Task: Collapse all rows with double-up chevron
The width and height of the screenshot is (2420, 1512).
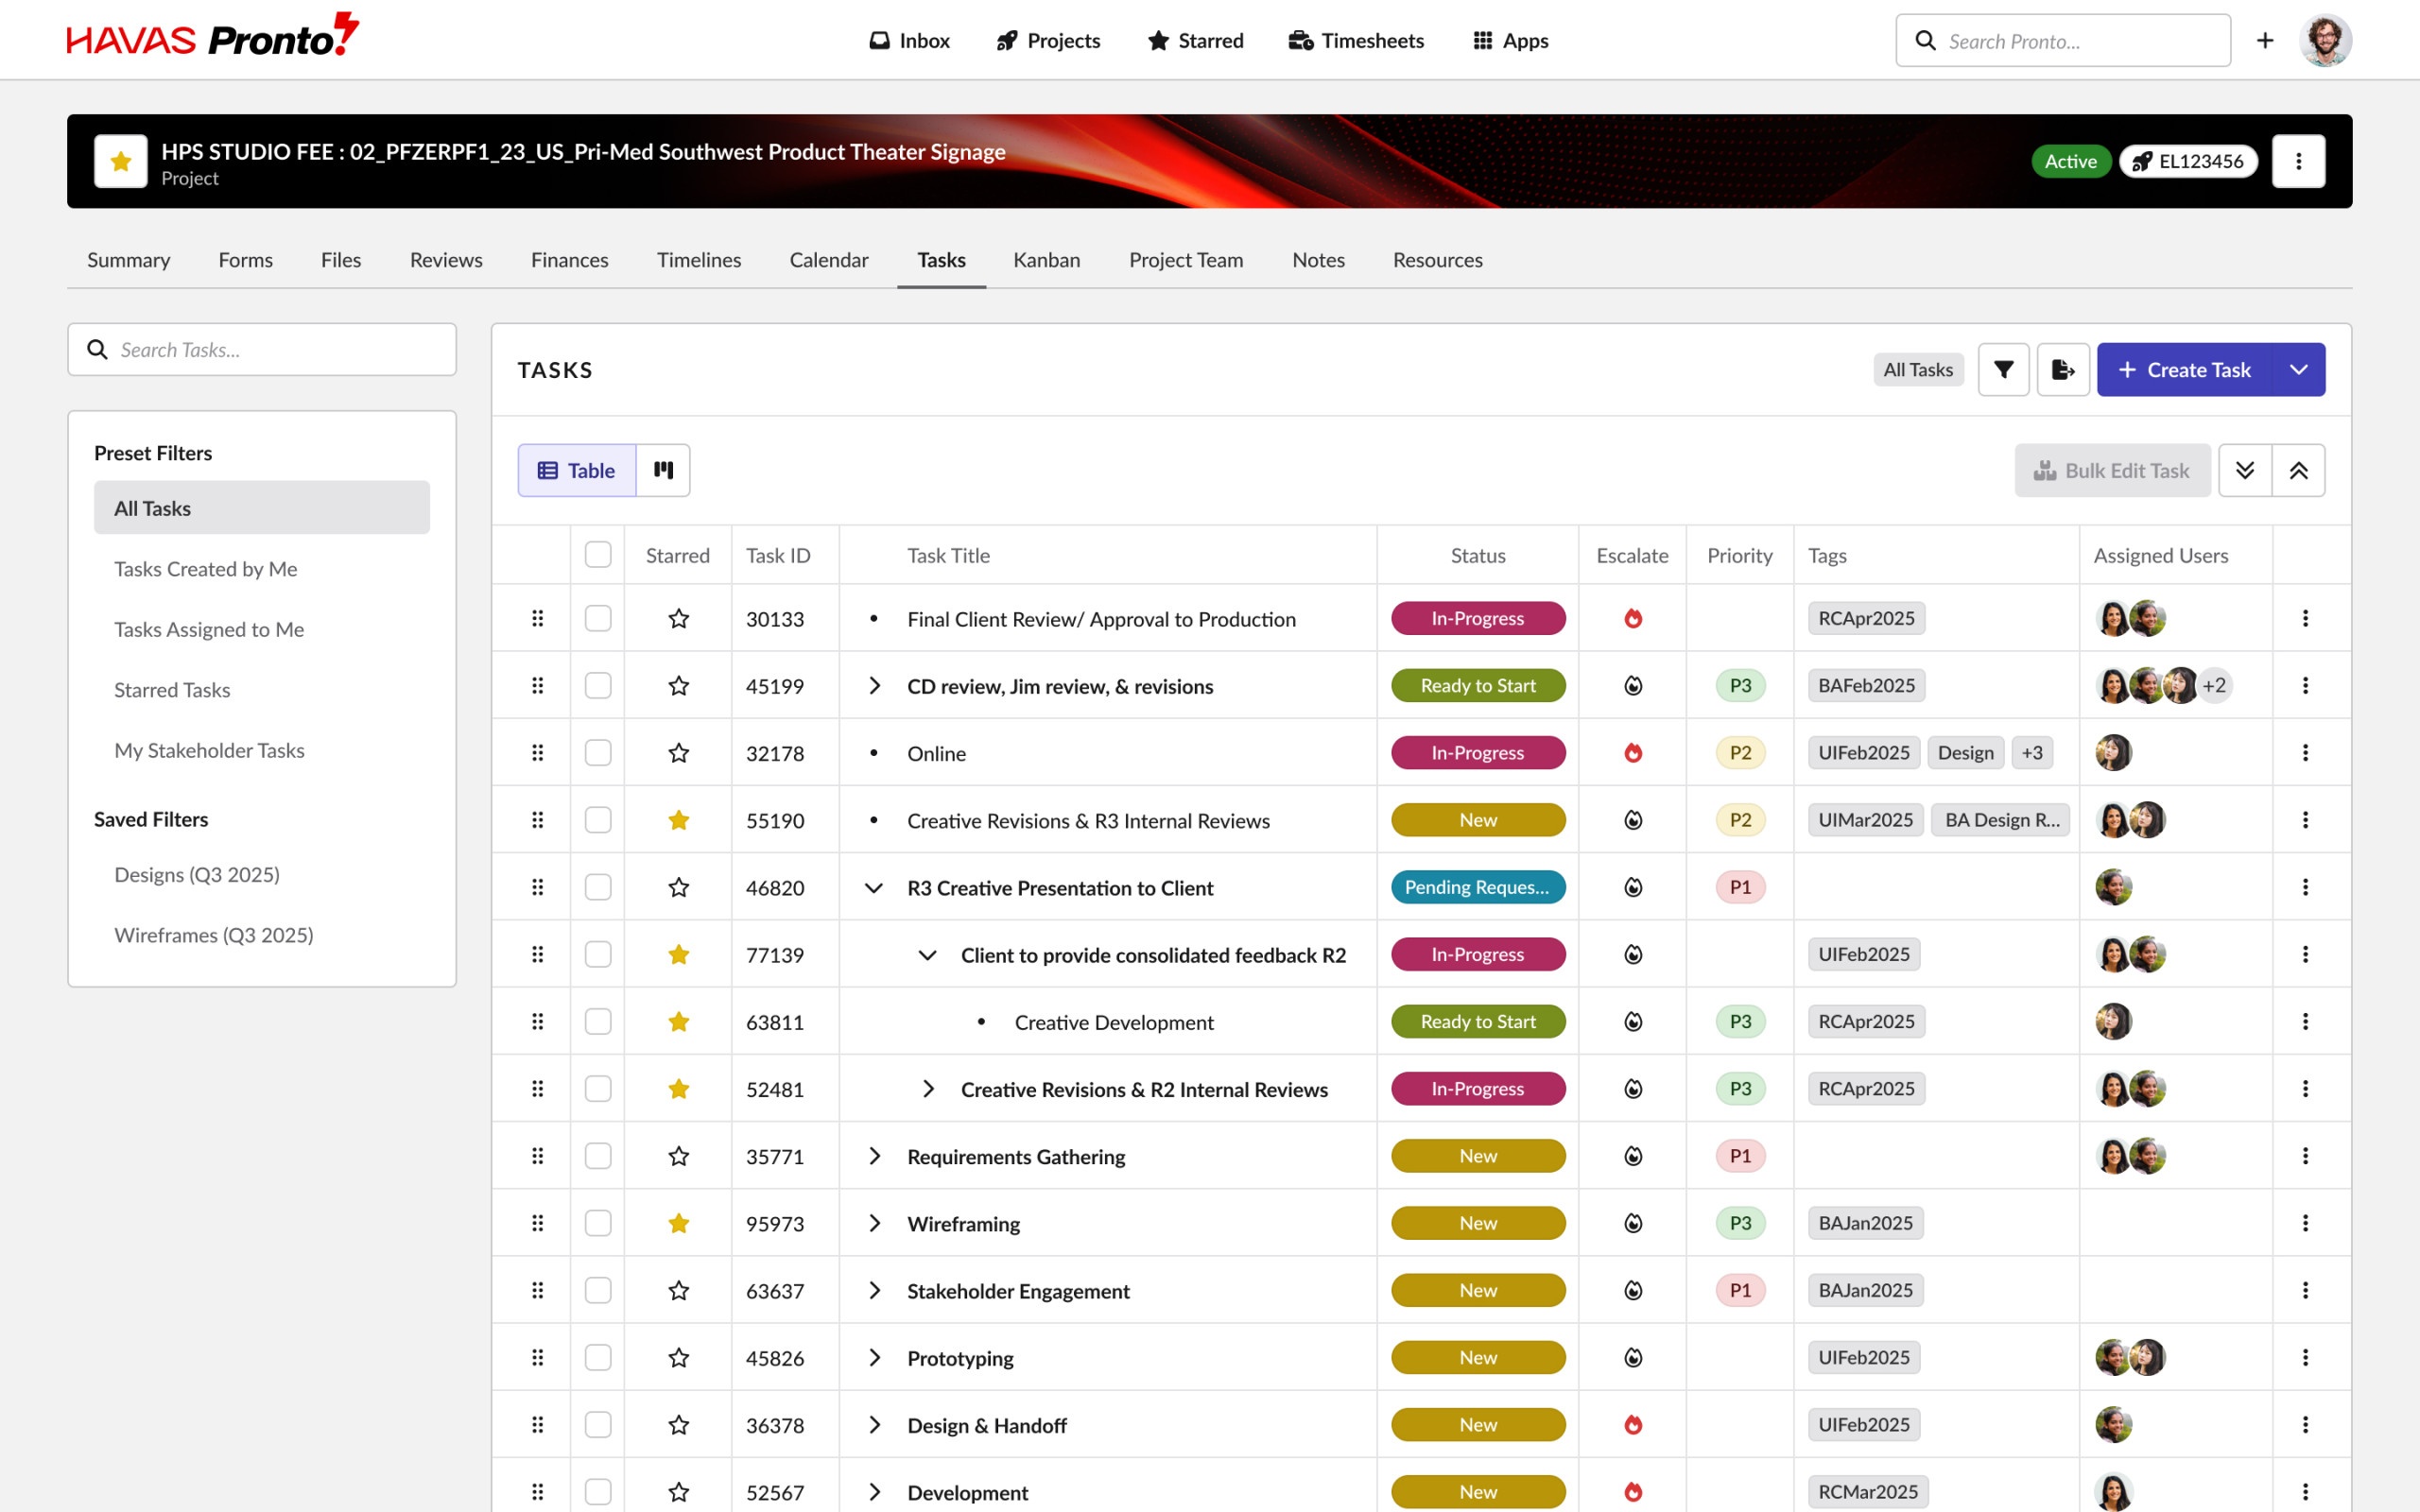Action: [2298, 470]
